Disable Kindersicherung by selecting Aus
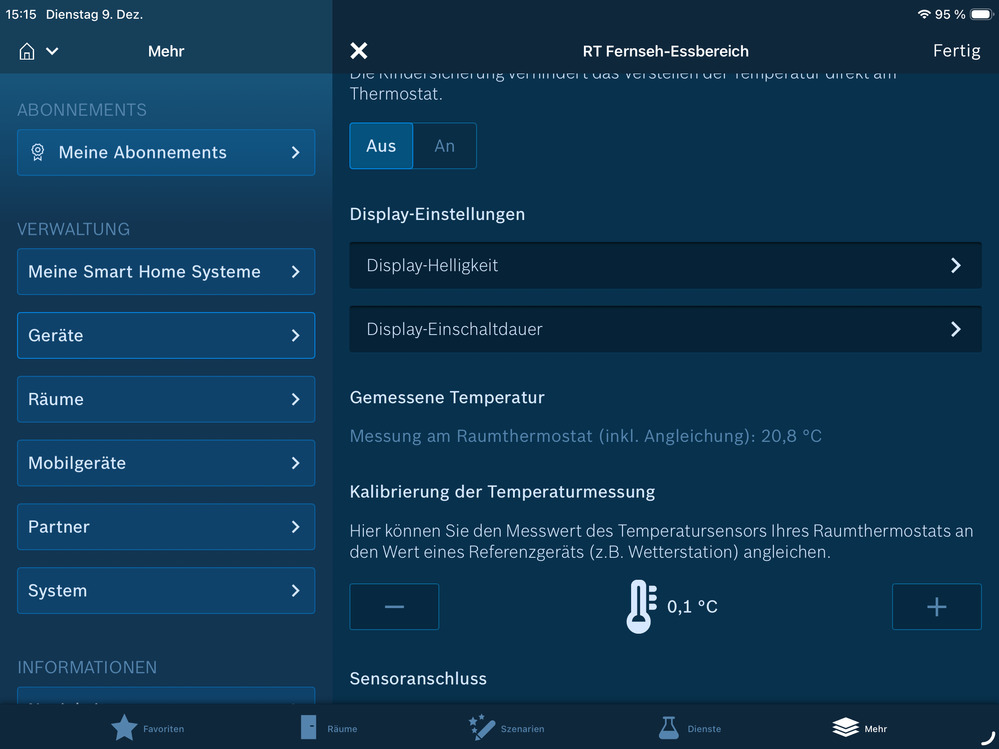Image resolution: width=999 pixels, height=749 pixels. click(x=380, y=145)
